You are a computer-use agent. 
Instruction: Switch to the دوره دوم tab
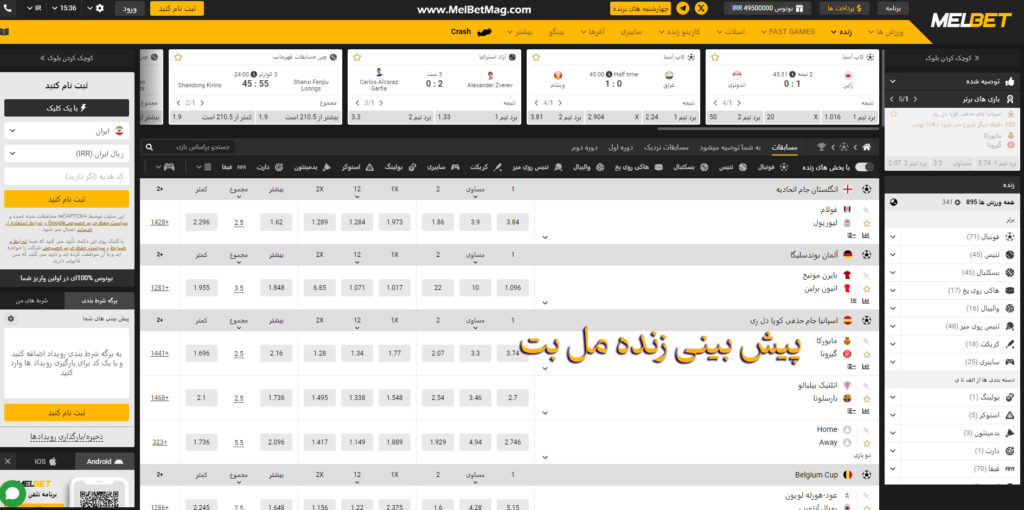click(584, 147)
